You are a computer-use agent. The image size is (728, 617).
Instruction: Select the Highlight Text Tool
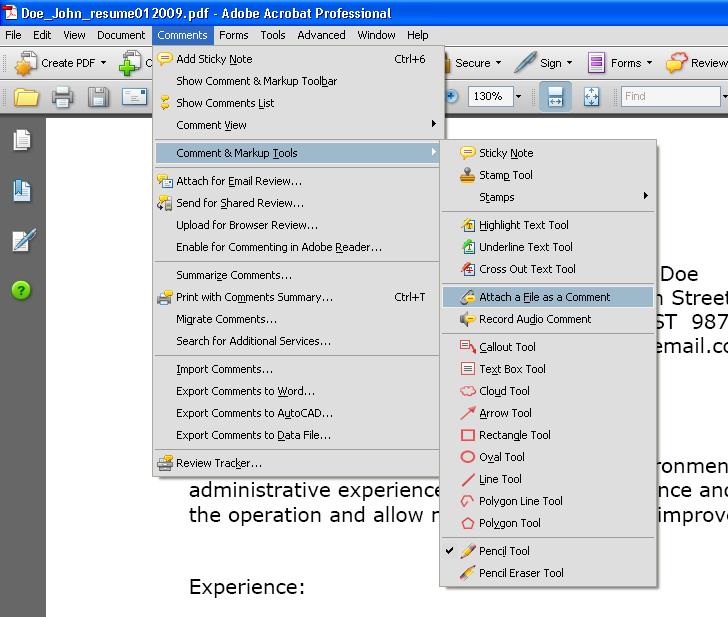(548, 225)
